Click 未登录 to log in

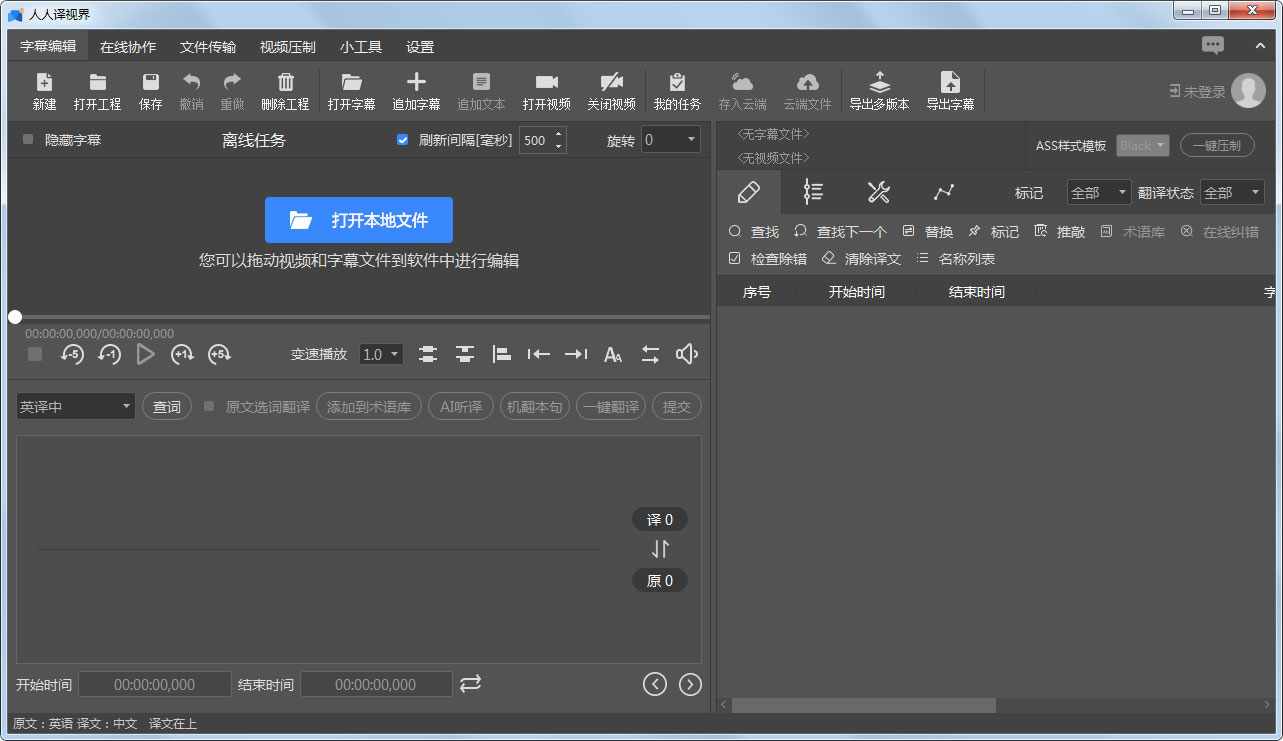coord(1198,91)
